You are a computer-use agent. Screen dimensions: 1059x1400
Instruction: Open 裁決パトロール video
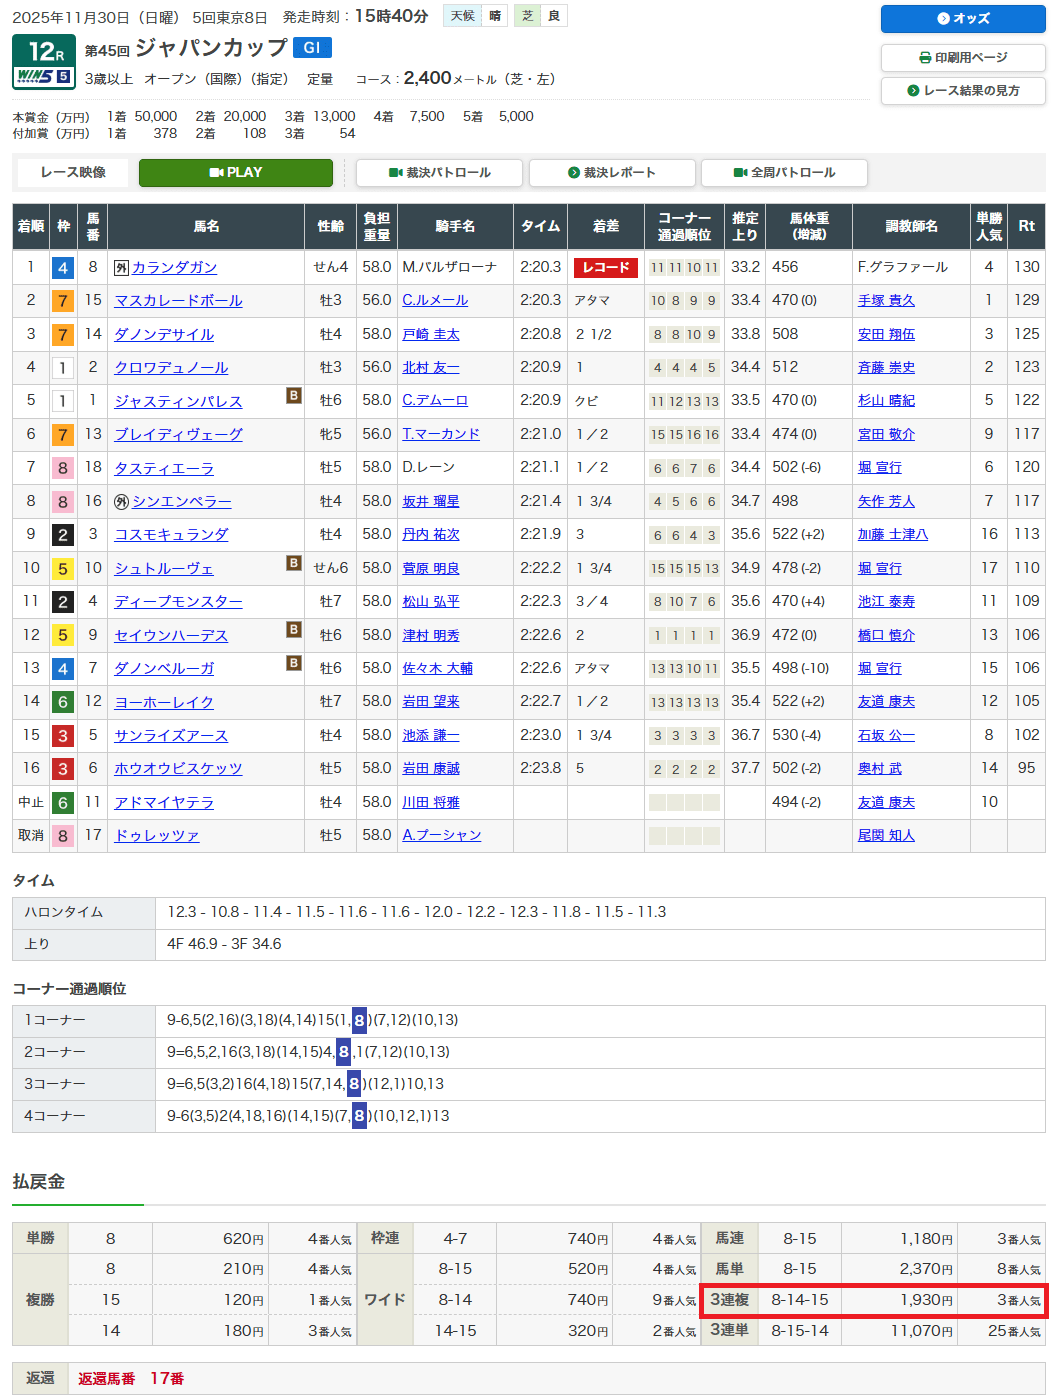pos(439,173)
